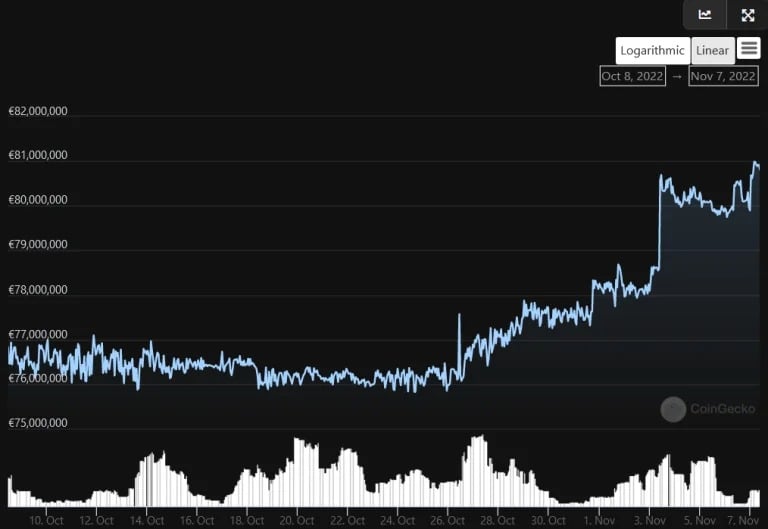Image resolution: width=768 pixels, height=529 pixels.
Task: Click the €80,000,000 axis label
Action: pos(38,200)
